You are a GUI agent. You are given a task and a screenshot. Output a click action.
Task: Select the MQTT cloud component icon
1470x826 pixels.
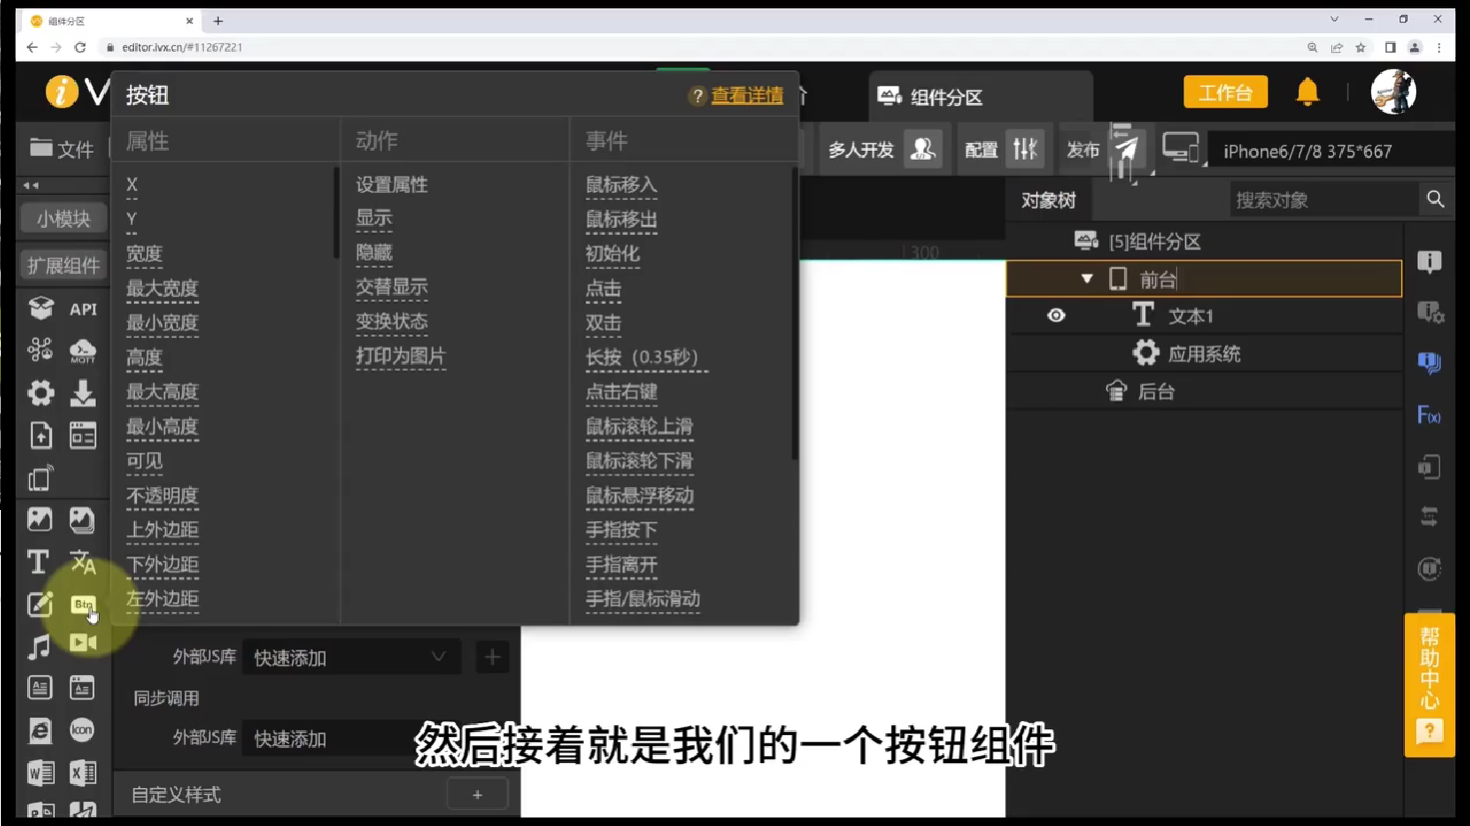coord(83,351)
